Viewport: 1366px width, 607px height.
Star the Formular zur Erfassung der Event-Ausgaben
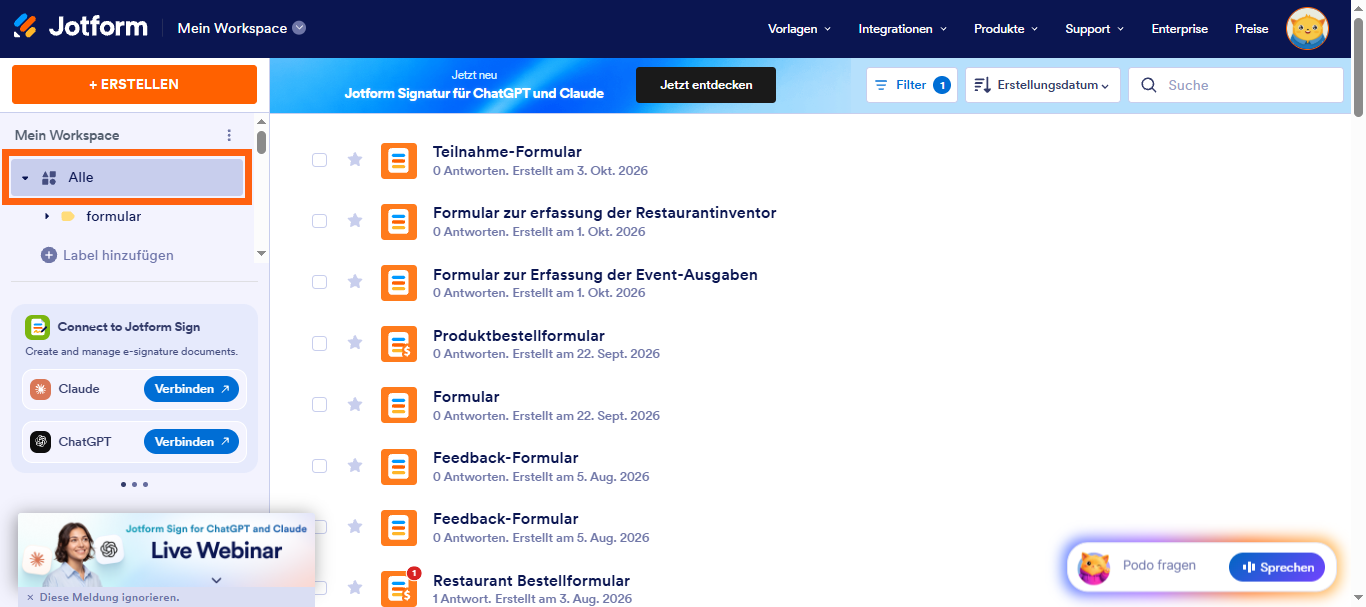coord(355,281)
